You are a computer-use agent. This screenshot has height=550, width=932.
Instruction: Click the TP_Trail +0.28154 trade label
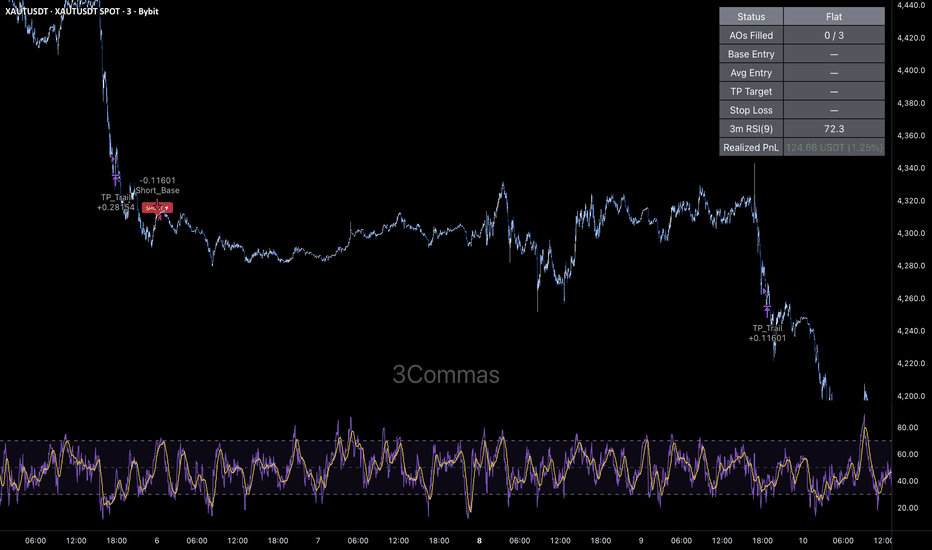pos(115,202)
